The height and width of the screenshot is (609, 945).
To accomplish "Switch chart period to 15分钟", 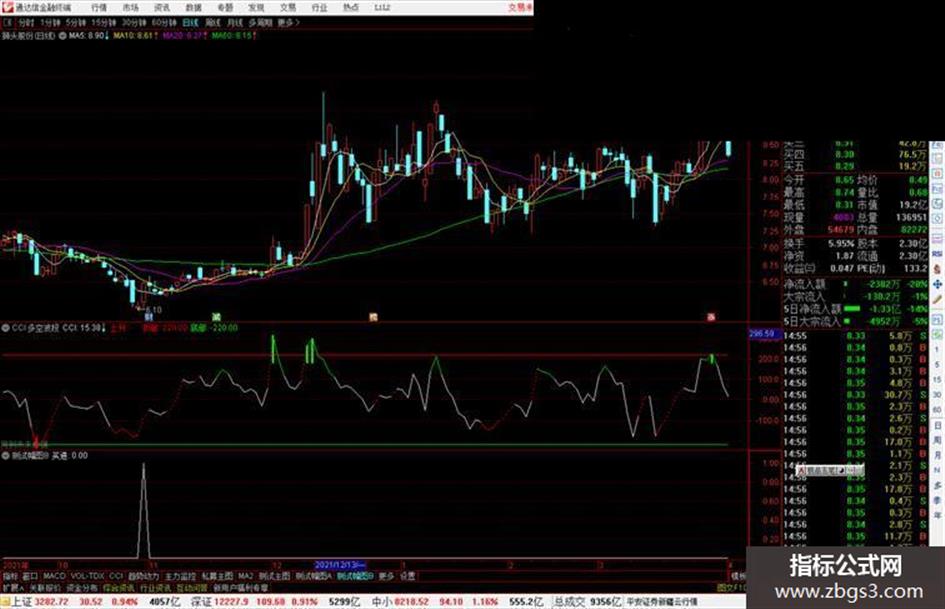I will pyautogui.click(x=104, y=22).
